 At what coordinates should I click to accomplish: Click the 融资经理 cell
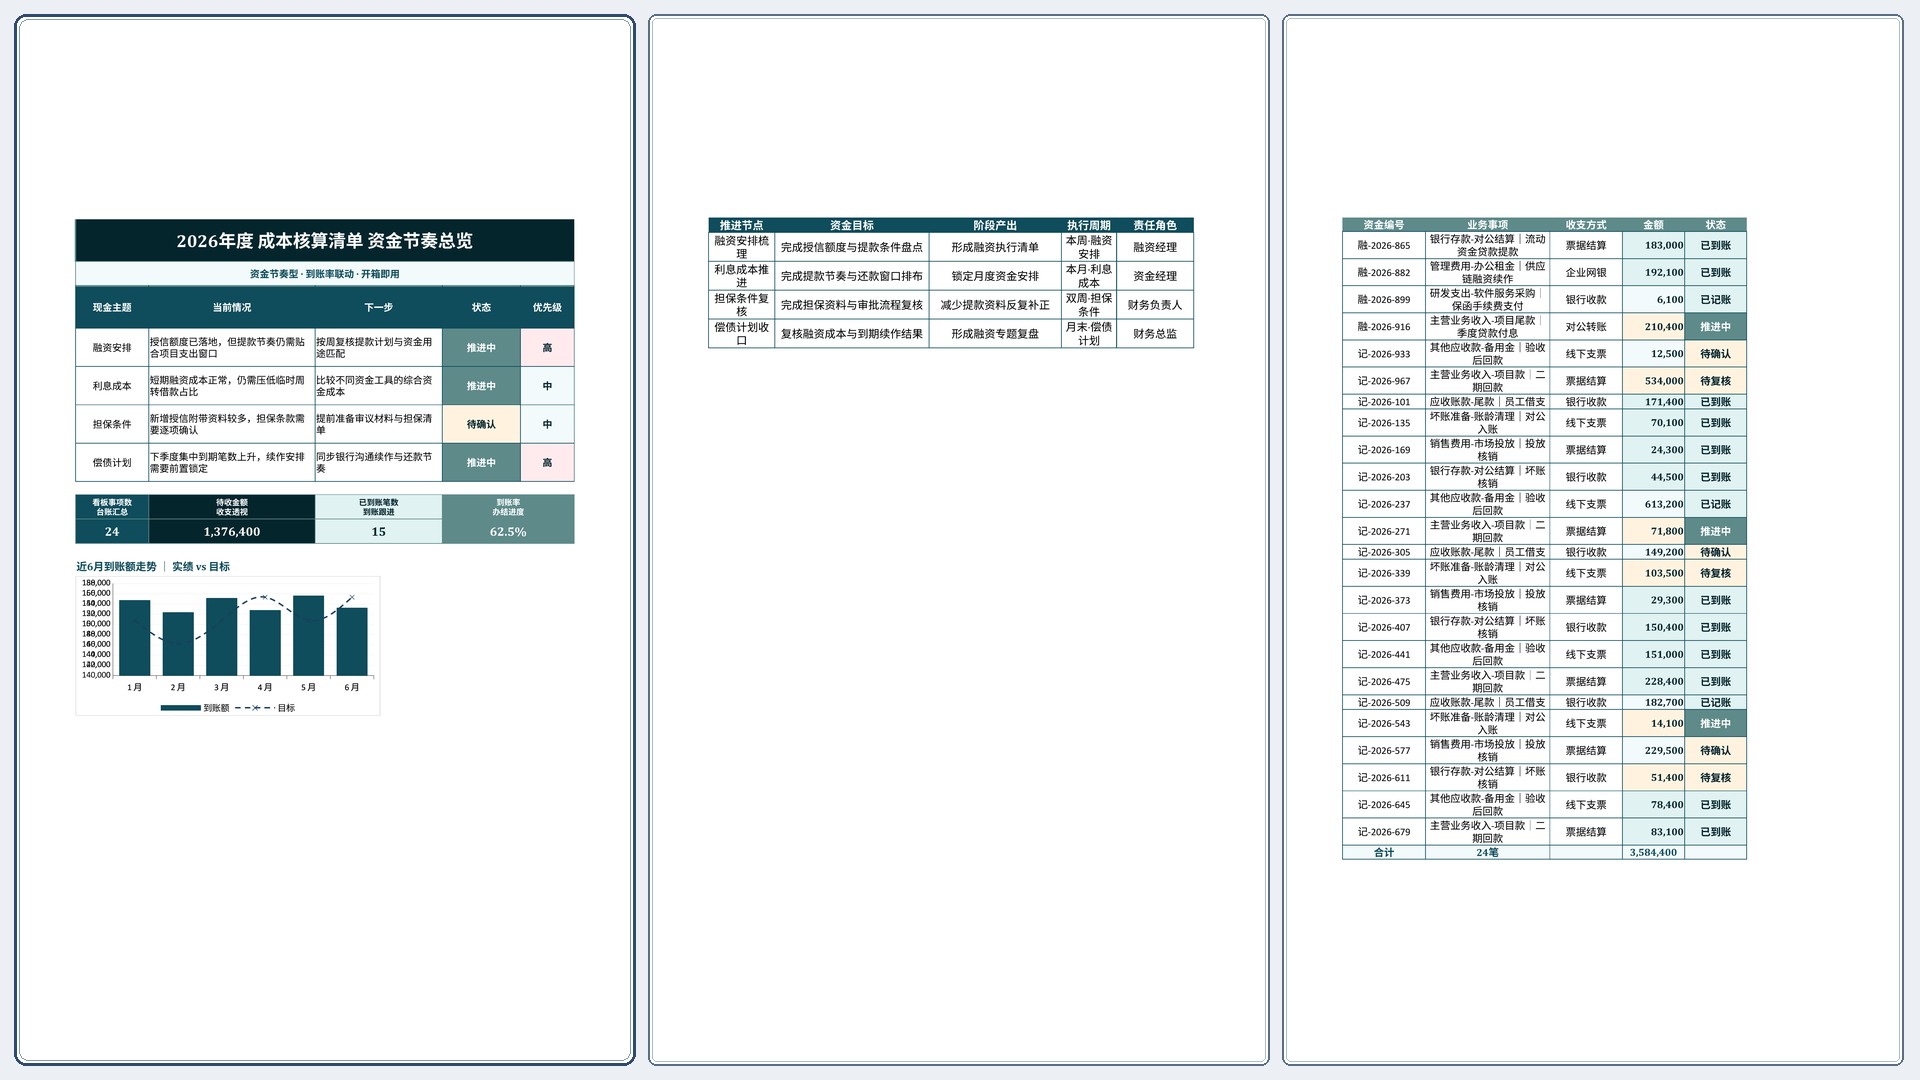(x=1155, y=247)
